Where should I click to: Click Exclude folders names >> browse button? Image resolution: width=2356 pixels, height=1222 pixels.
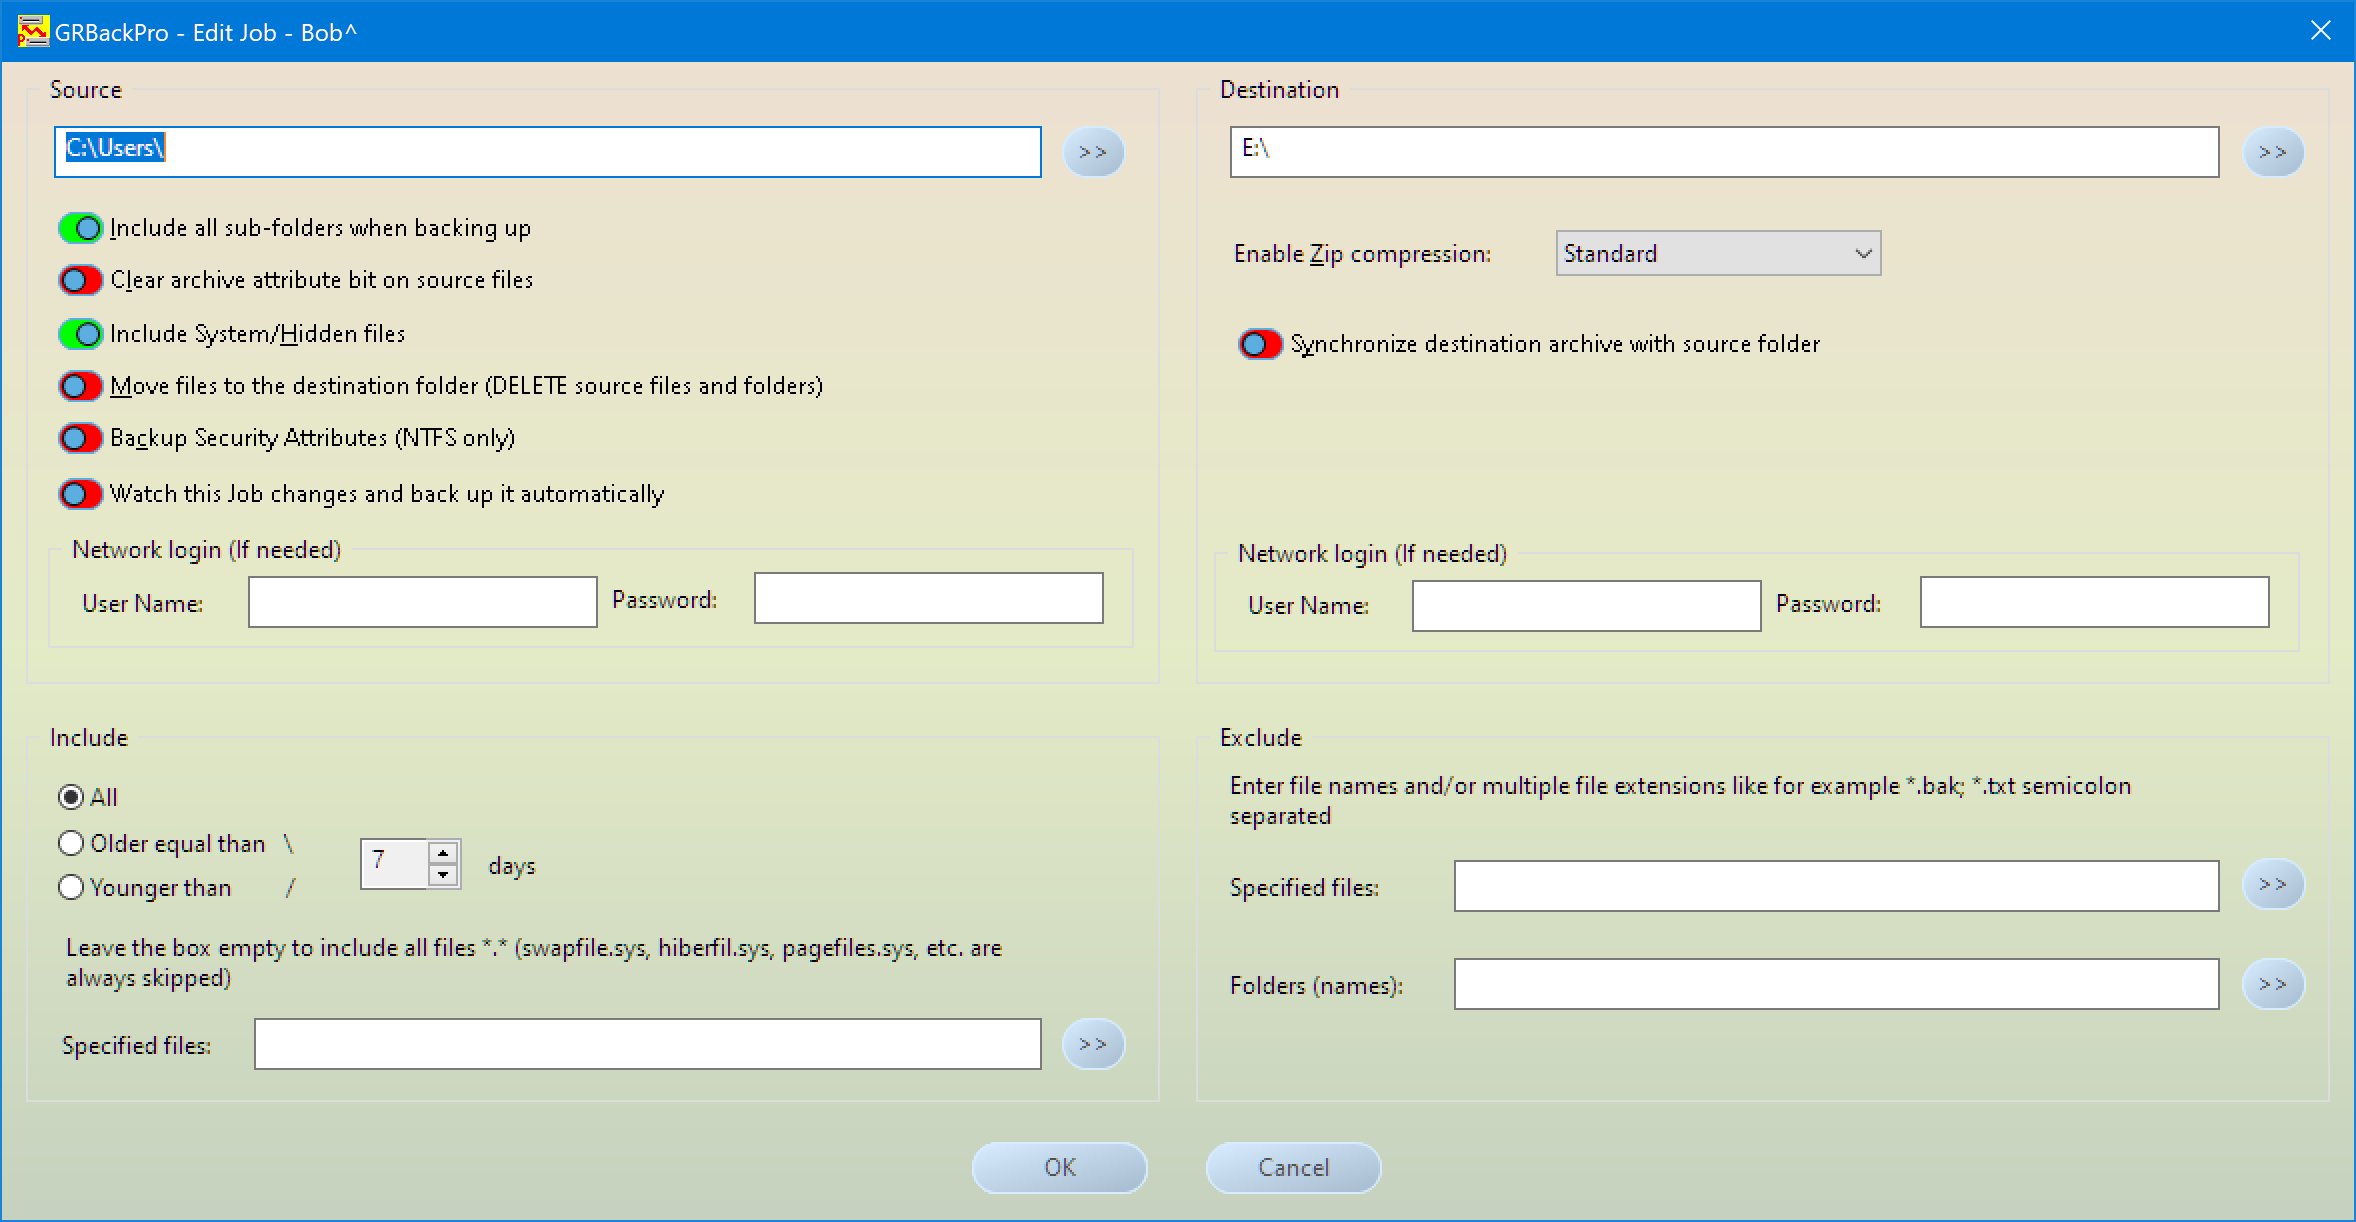[x=2272, y=984]
